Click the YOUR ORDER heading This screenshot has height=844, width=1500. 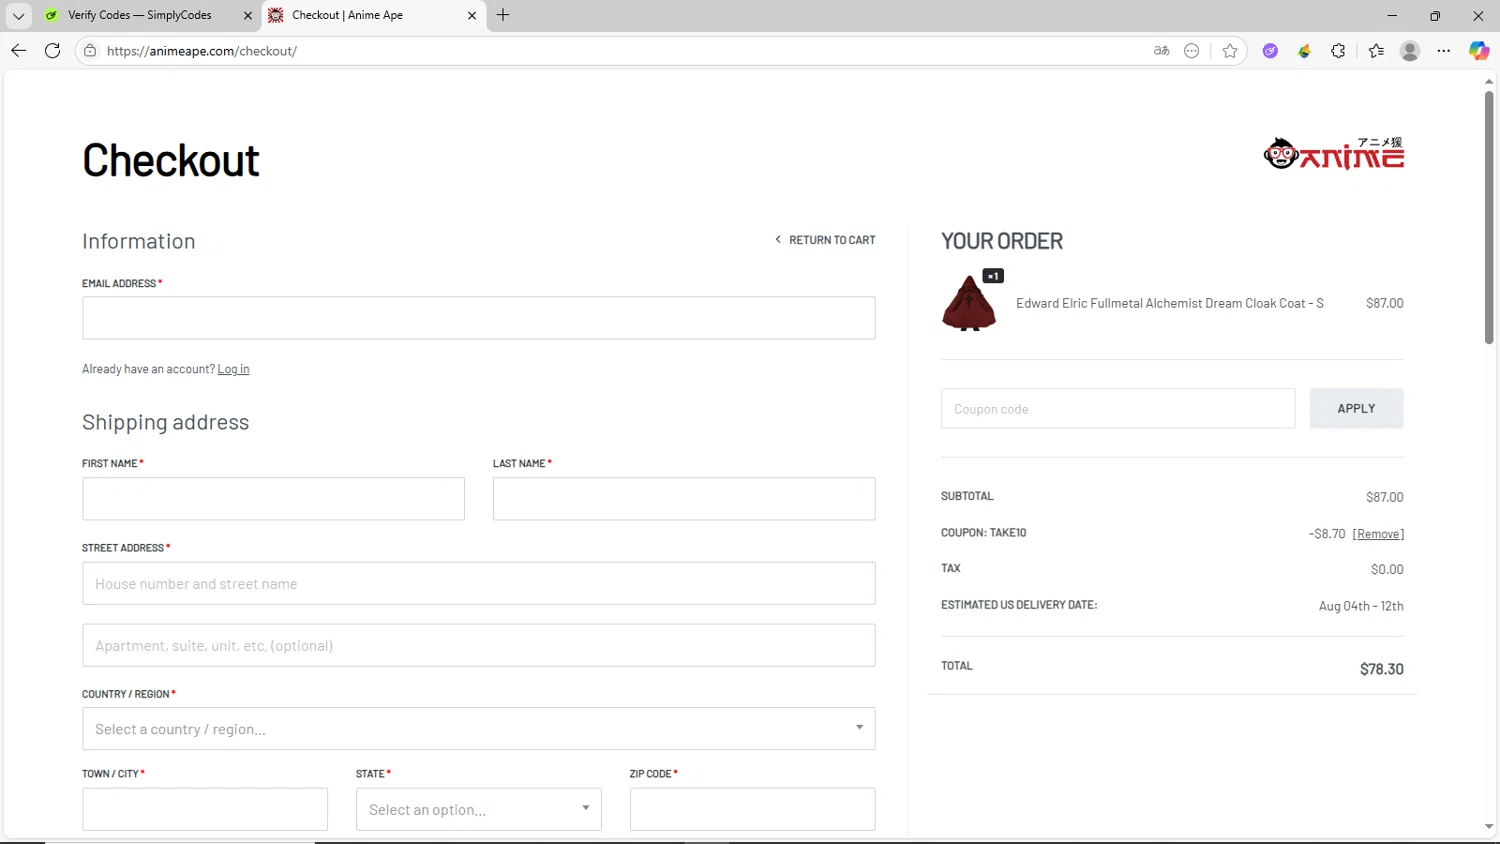coord(1002,241)
